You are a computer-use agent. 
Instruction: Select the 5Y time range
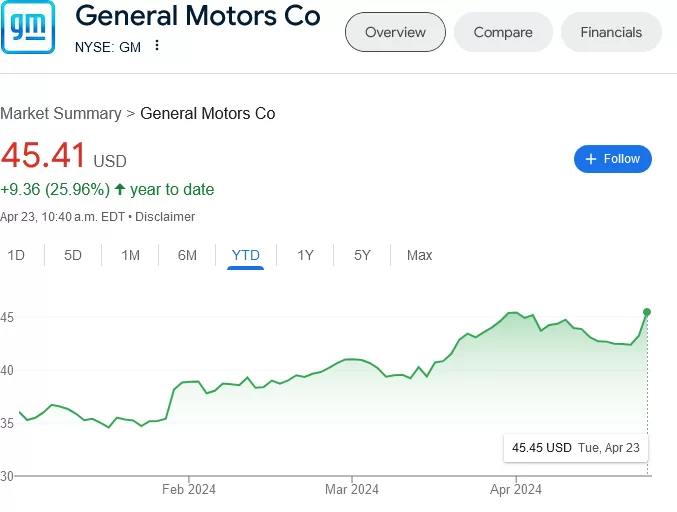coord(362,255)
